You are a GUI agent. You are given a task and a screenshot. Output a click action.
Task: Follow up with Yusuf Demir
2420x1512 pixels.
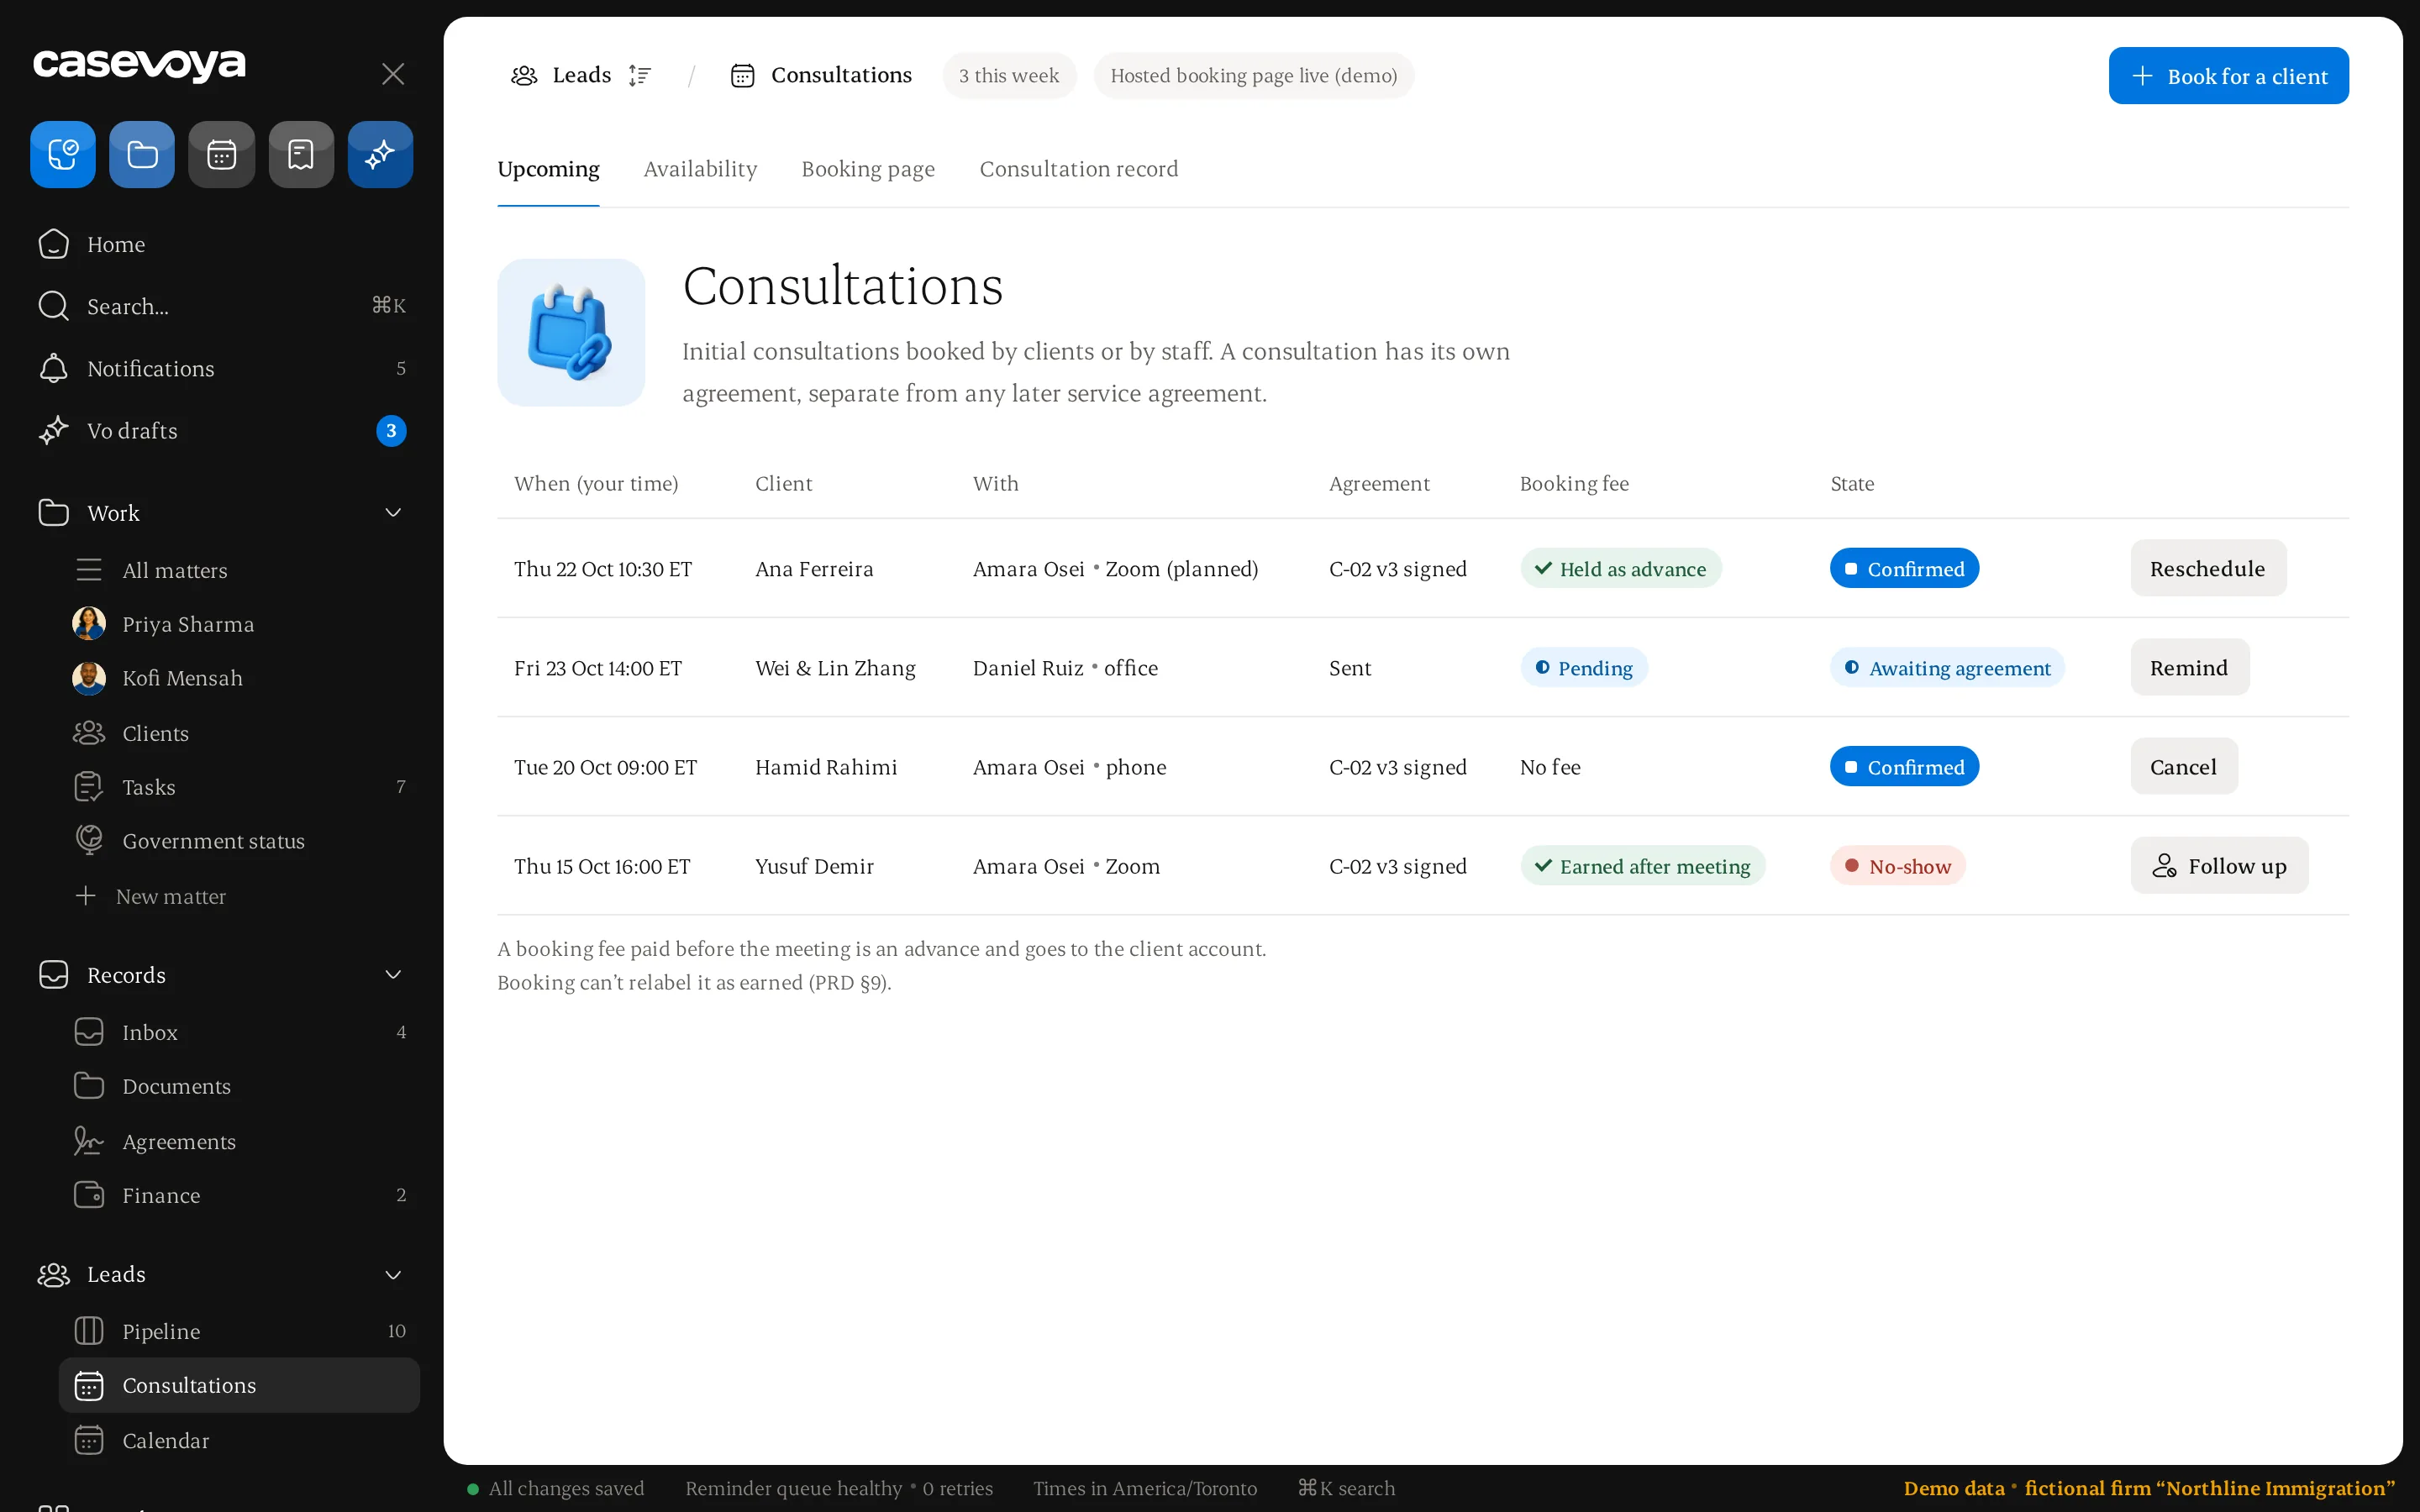[x=2219, y=866]
